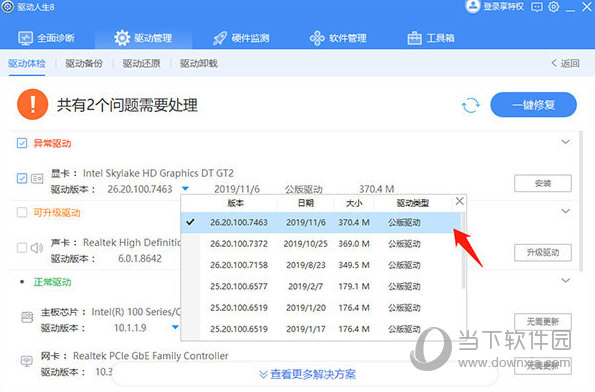Click the version list popup scrollbar

[x=463, y=251]
